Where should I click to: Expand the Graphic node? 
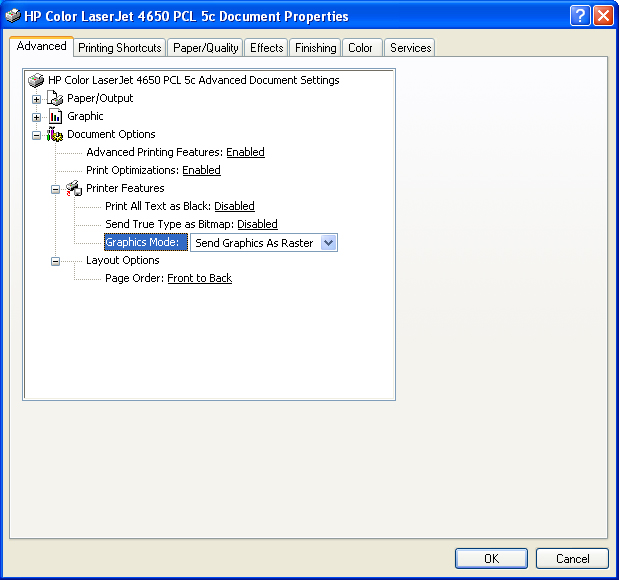coord(36,117)
